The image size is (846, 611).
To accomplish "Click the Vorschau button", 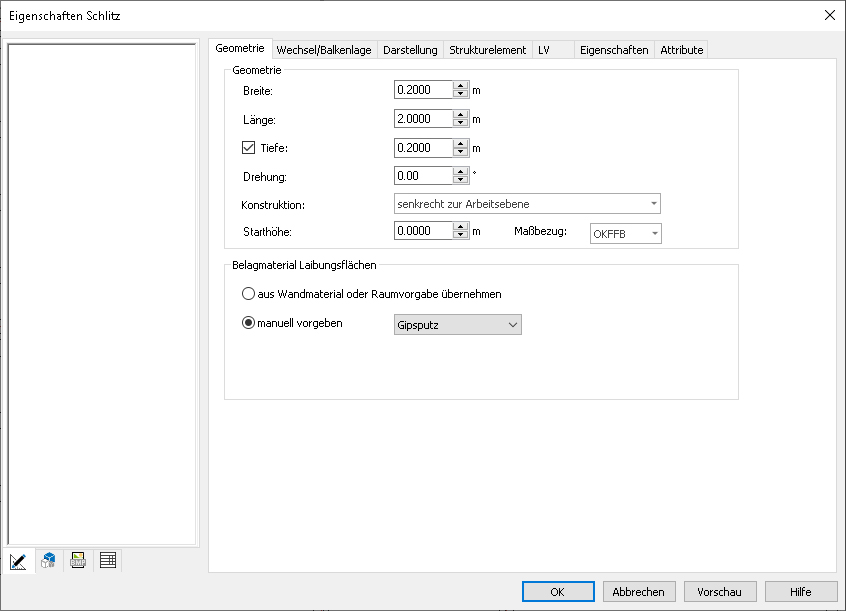I will [719, 592].
